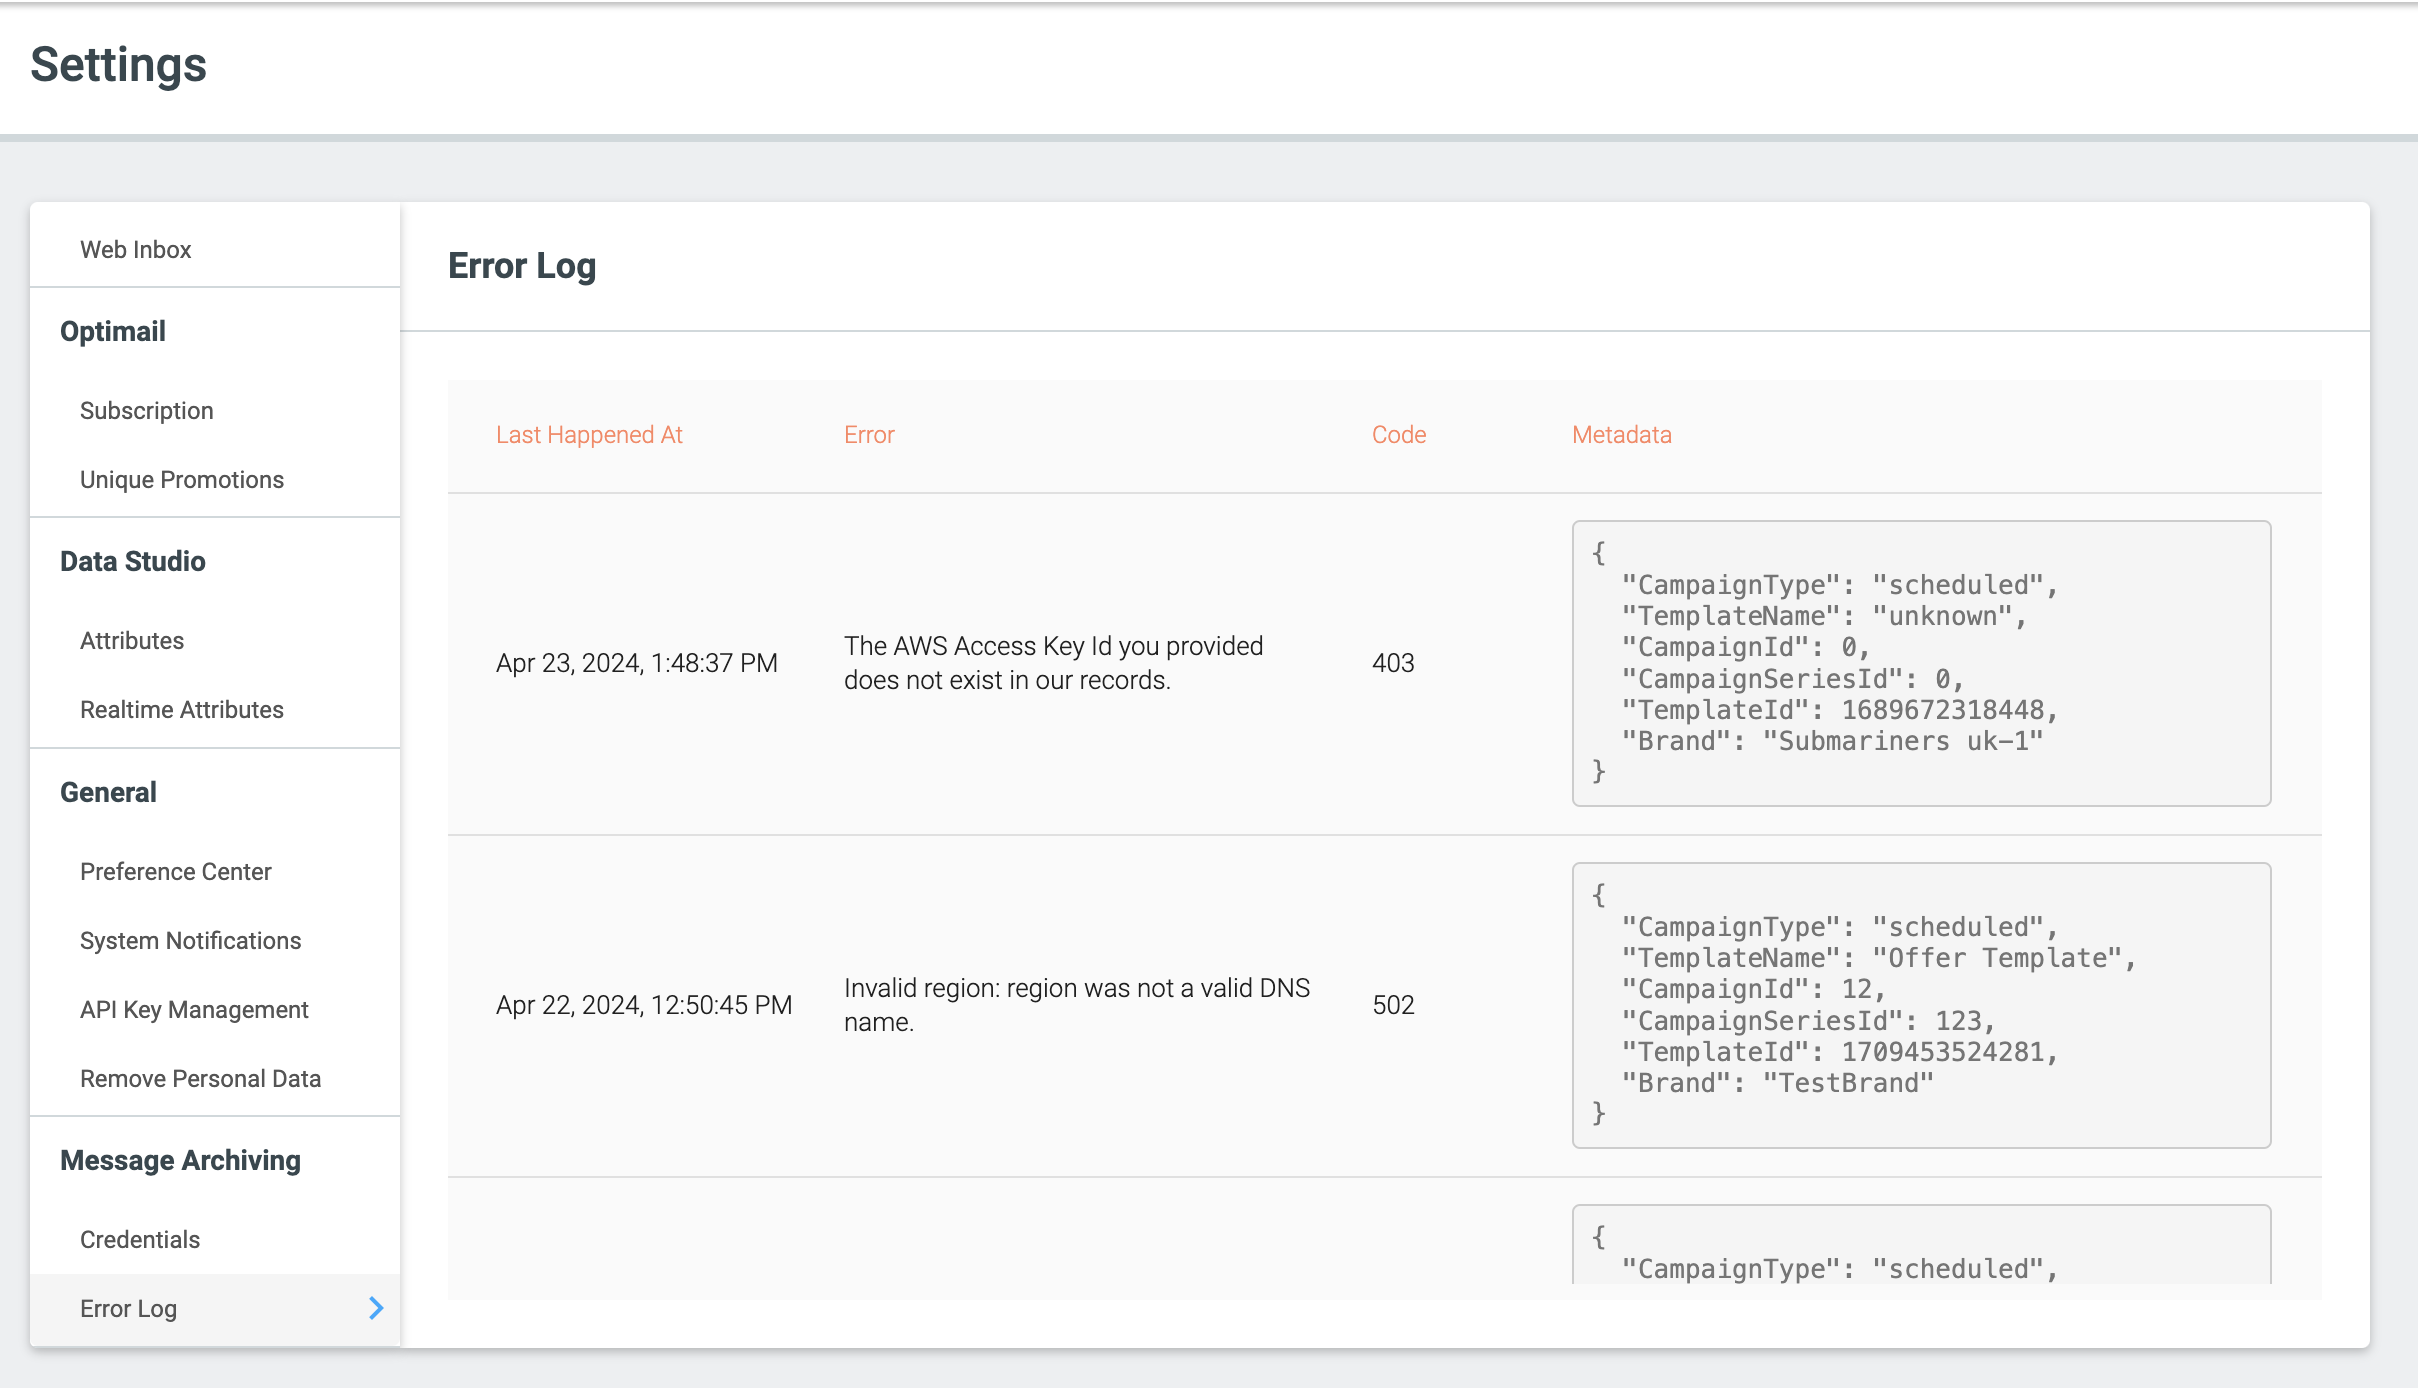Open Message Archiving Credentials
The height and width of the screenshot is (1388, 2418).
(139, 1239)
